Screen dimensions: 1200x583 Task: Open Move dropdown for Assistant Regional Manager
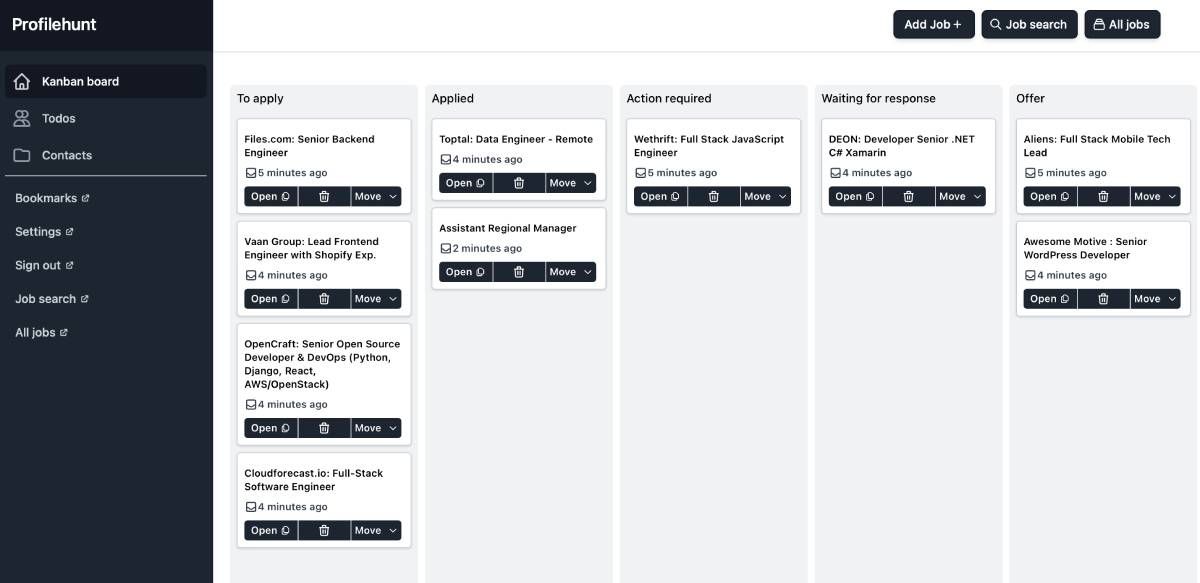click(x=571, y=272)
